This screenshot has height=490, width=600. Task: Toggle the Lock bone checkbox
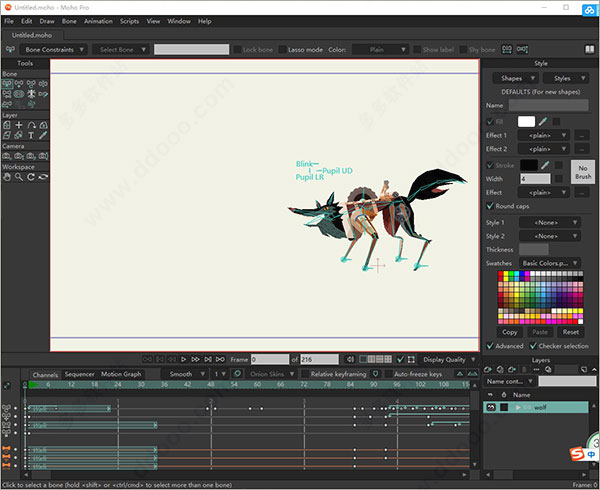click(237, 49)
